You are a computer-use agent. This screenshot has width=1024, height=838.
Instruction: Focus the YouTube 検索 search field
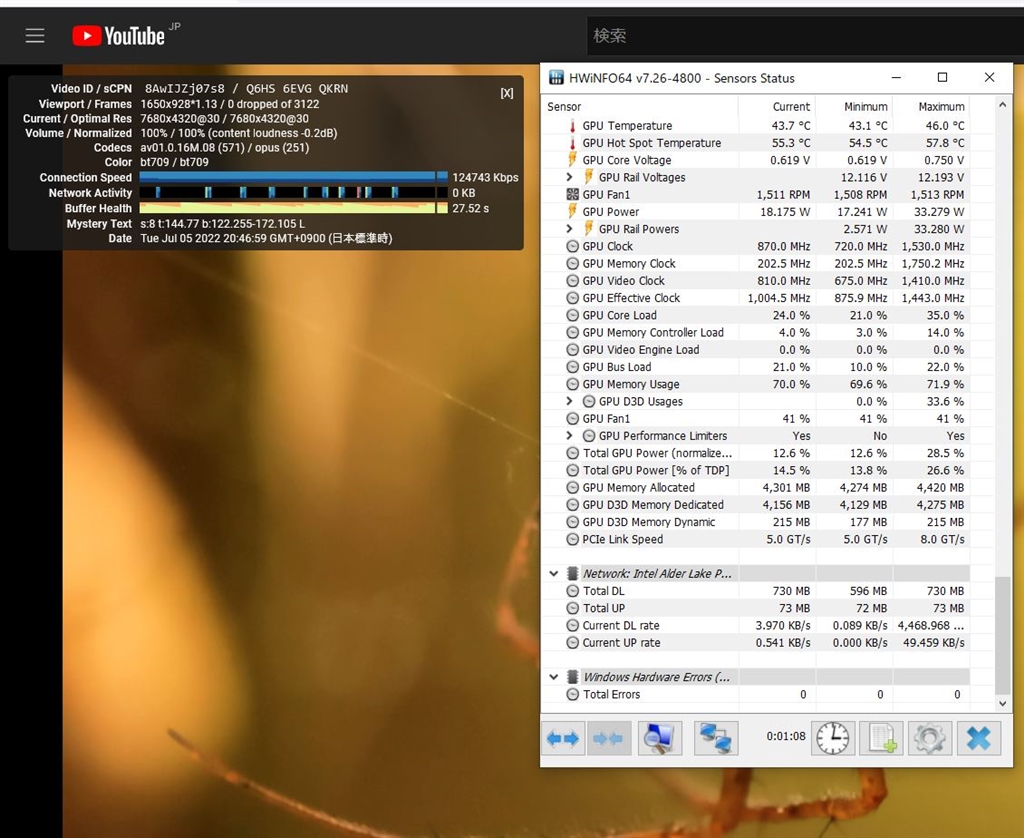point(805,35)
